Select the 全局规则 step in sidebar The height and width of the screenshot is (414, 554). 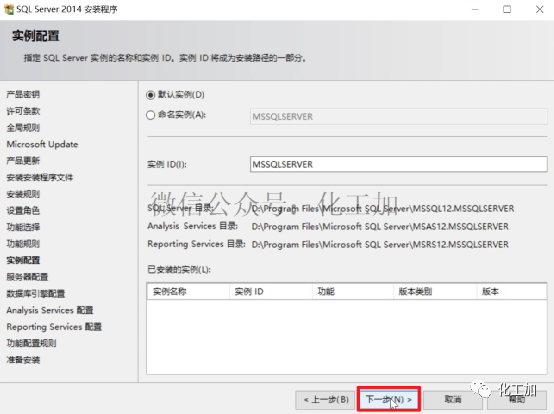point(23,128)
